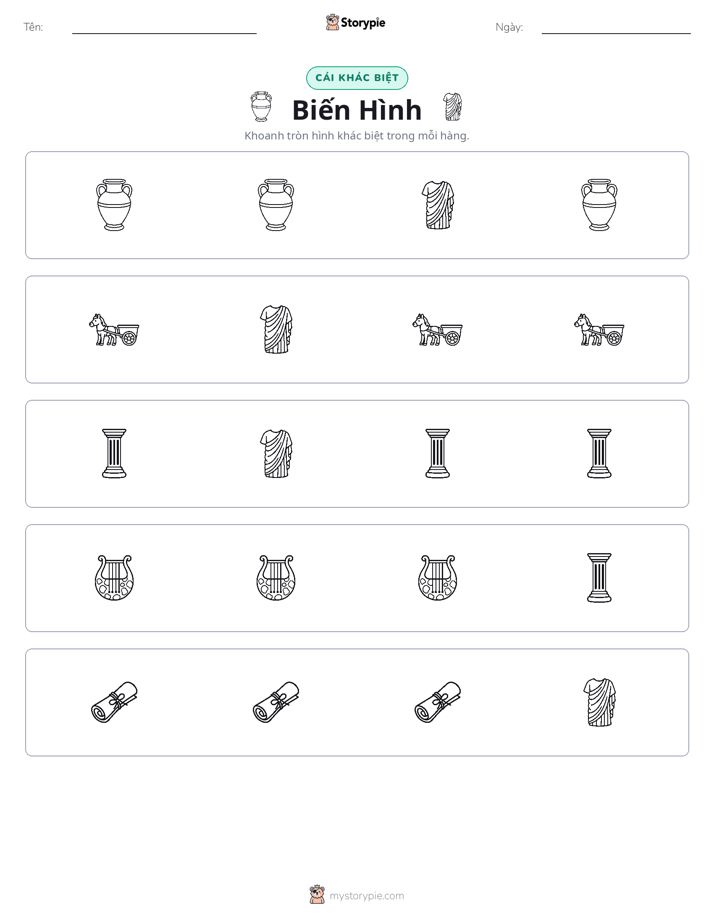Click the last vase in row one

pos(599,205)
